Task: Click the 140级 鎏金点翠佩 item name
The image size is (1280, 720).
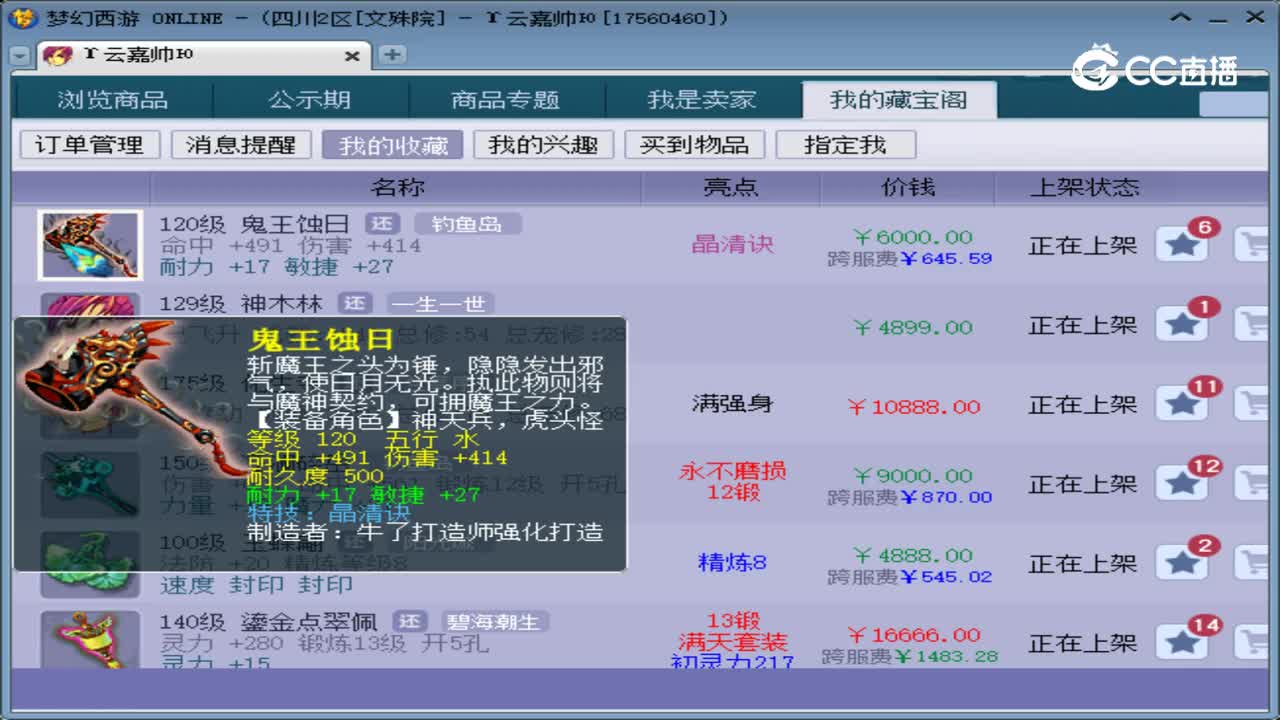Action: pos(267,622)
